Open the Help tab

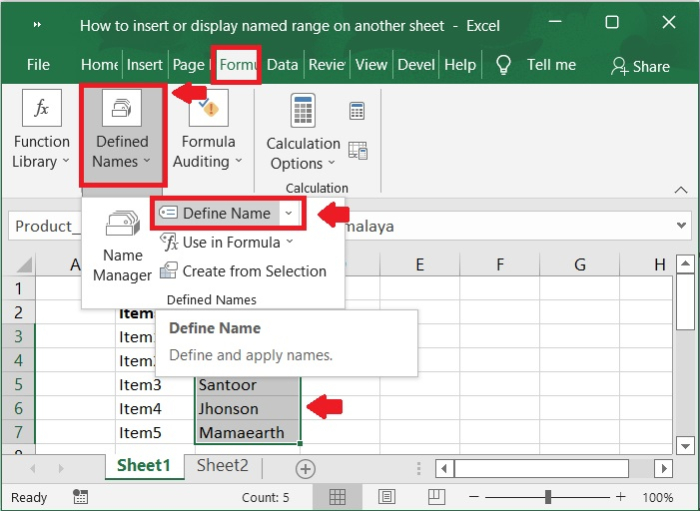[460, 65]
